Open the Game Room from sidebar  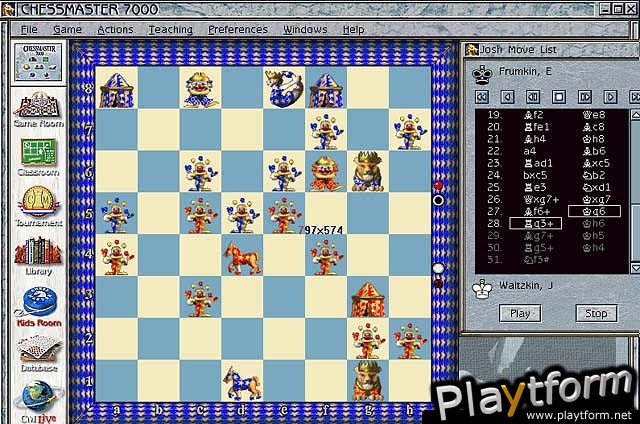tap(38, 107)
